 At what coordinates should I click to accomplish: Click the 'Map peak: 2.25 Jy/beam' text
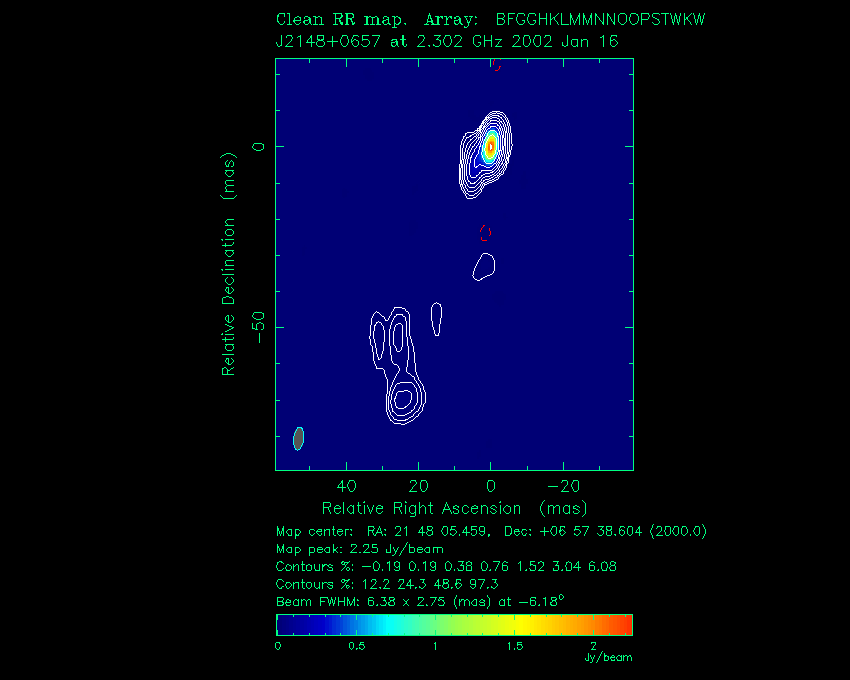click(x=359, y=549)
